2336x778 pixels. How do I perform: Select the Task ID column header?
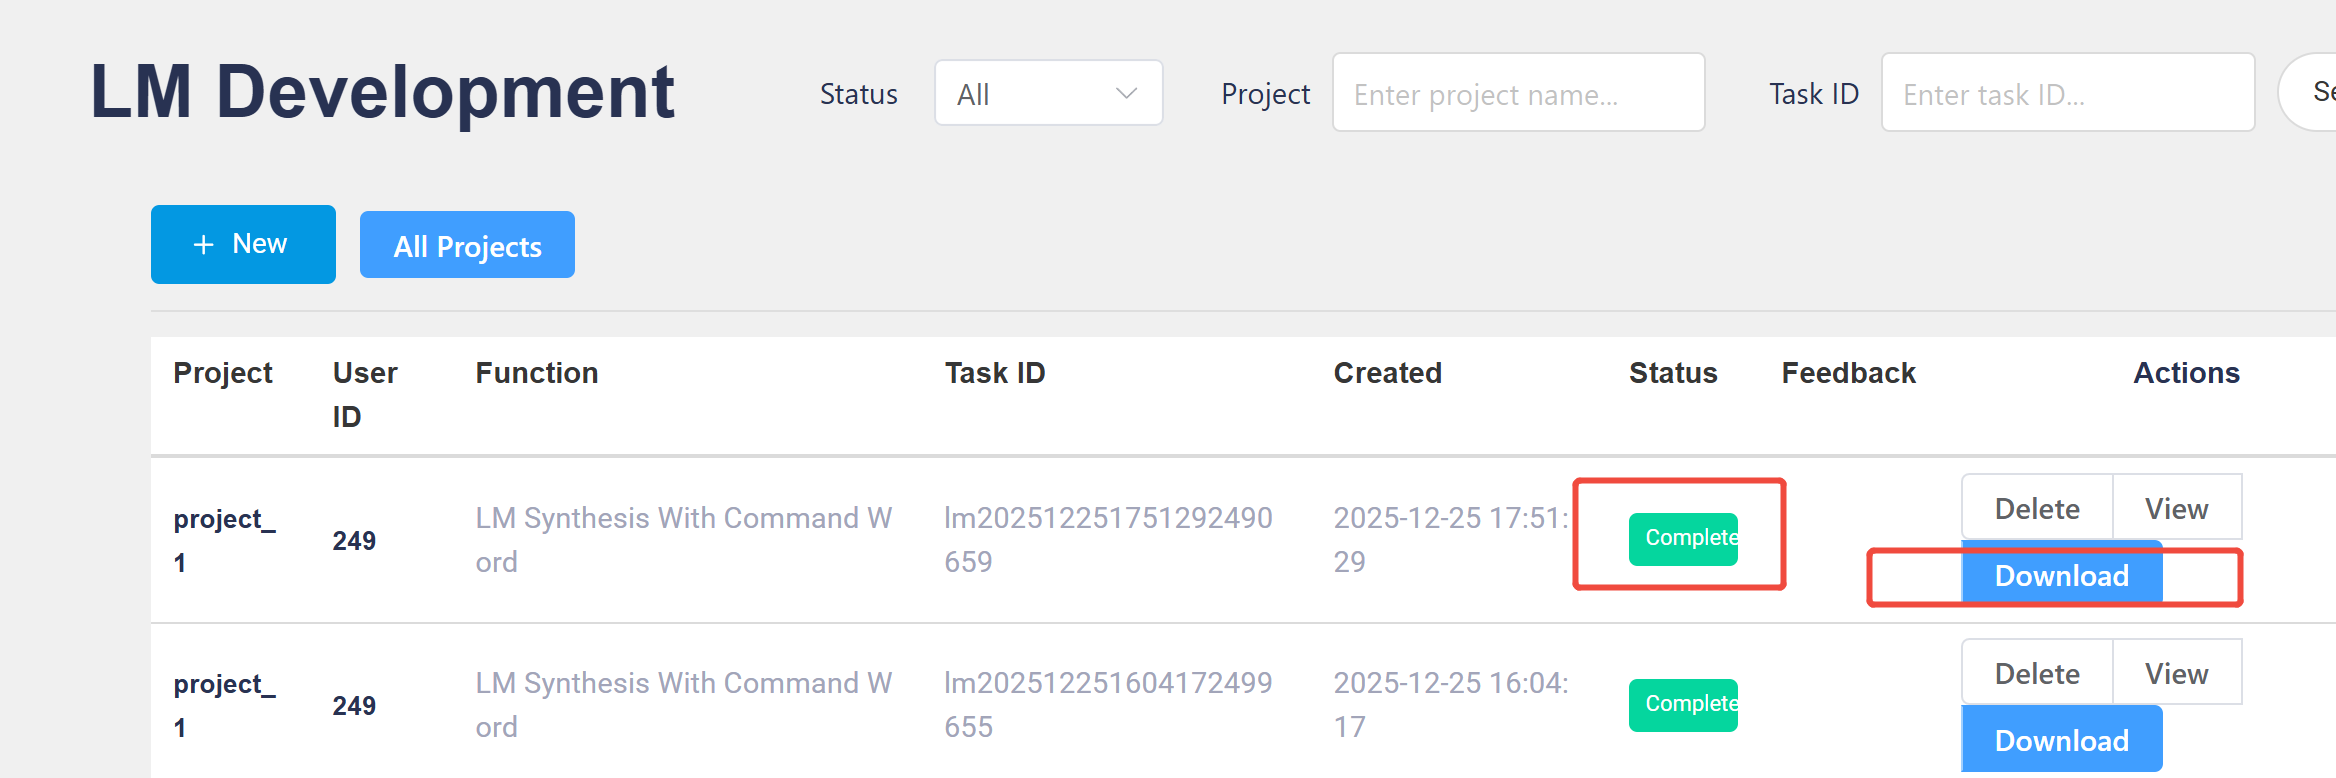[x=994, y=373]
